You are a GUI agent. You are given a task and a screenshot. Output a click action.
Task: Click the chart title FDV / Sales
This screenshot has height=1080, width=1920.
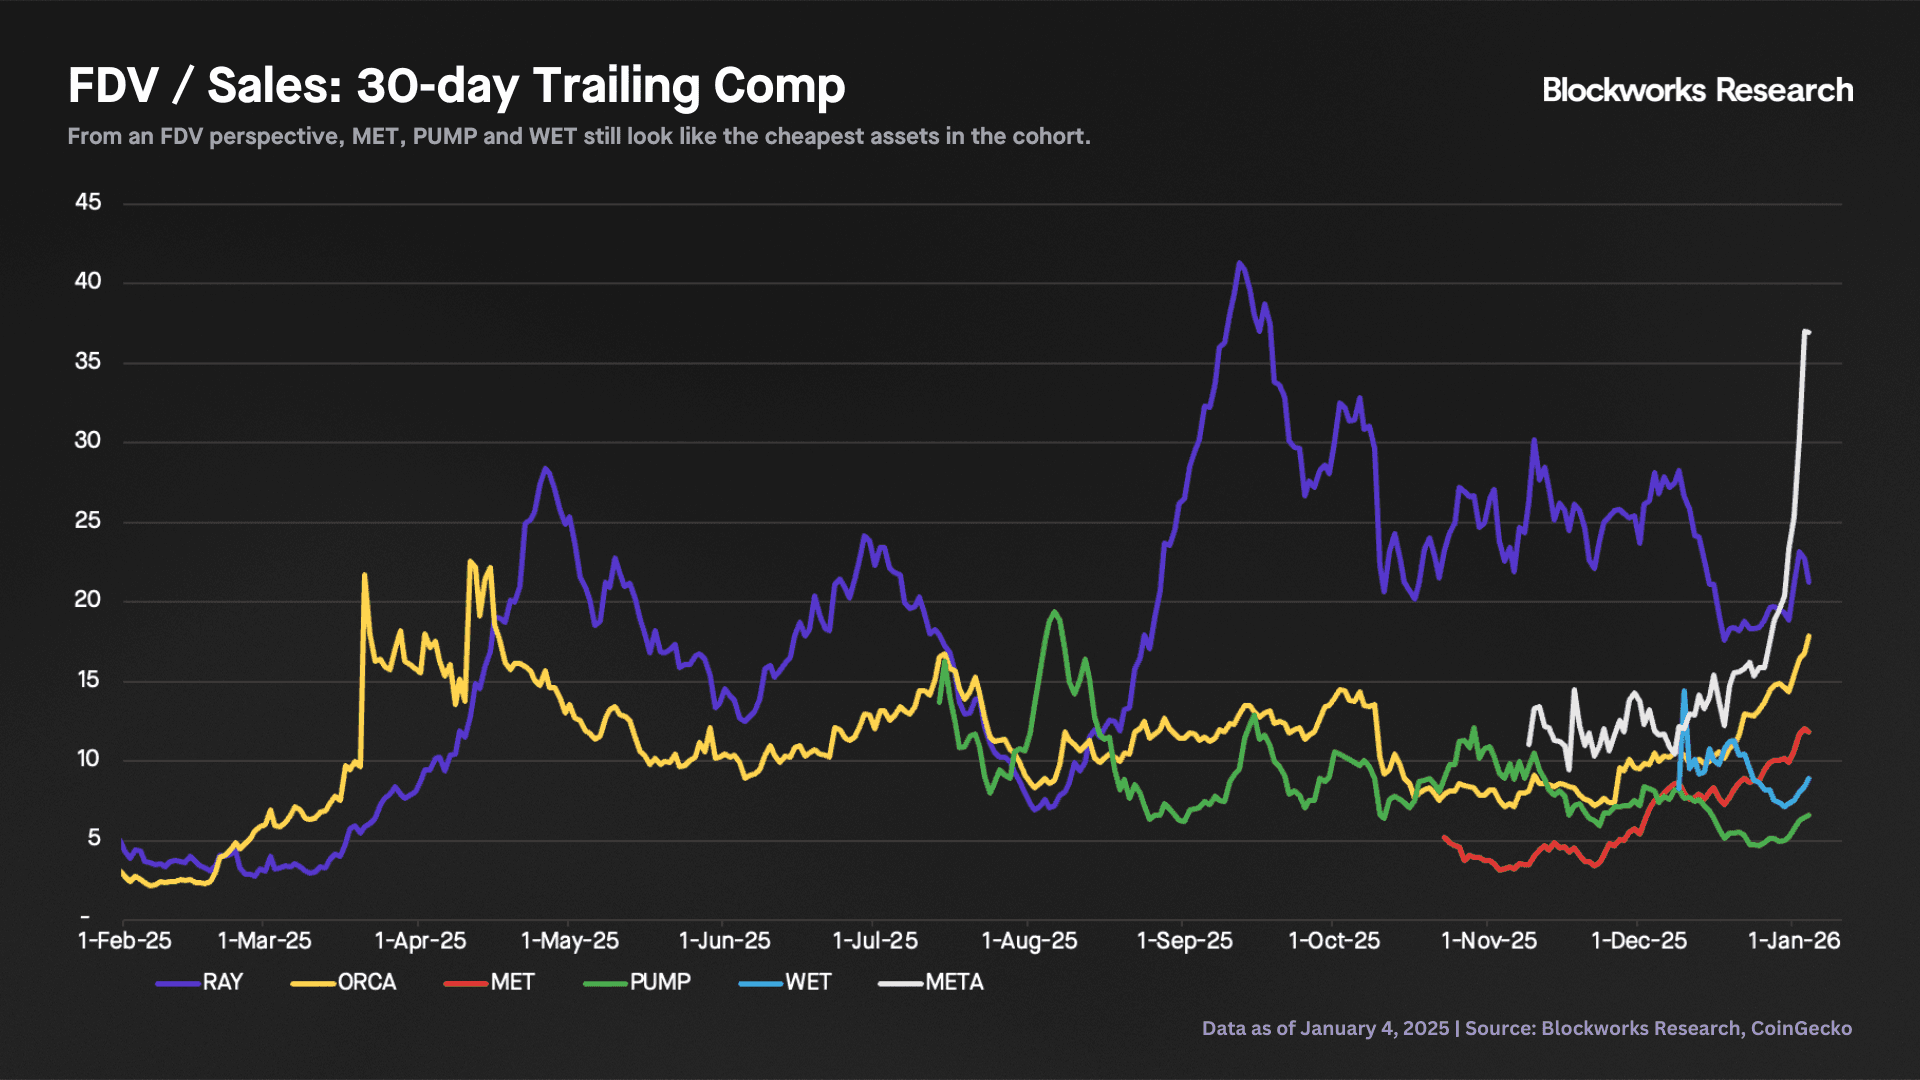(x=456, y=86)
